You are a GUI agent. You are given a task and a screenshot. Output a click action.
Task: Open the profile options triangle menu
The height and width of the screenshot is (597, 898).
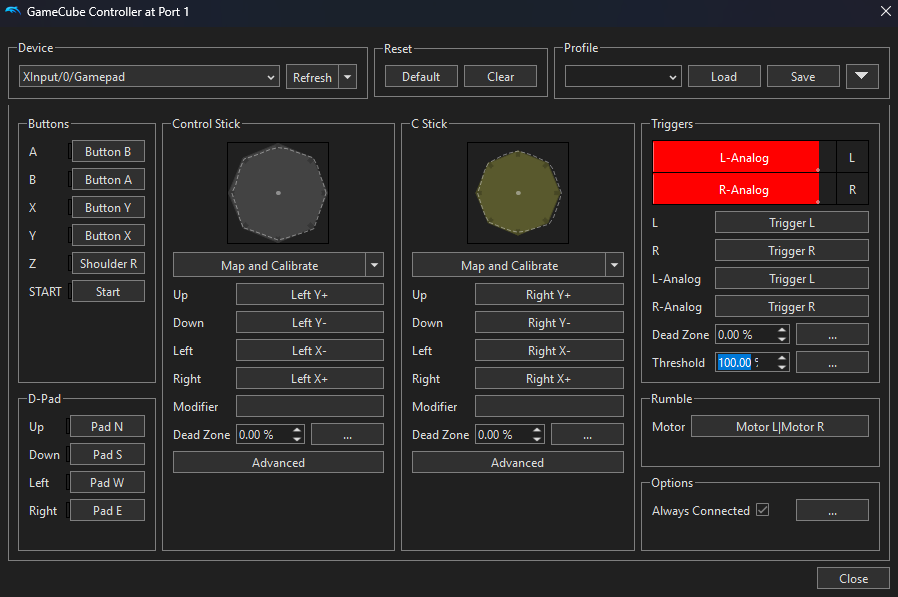click(x=862, y=76)
